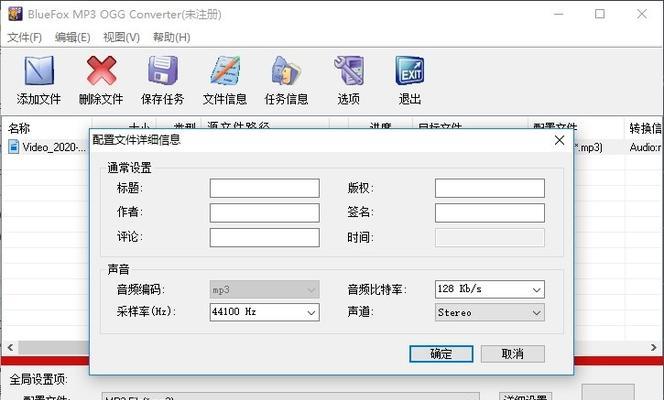Open 选项 settings tool icon
This screenshot has height=400, width=664.
tap(349, 71)
